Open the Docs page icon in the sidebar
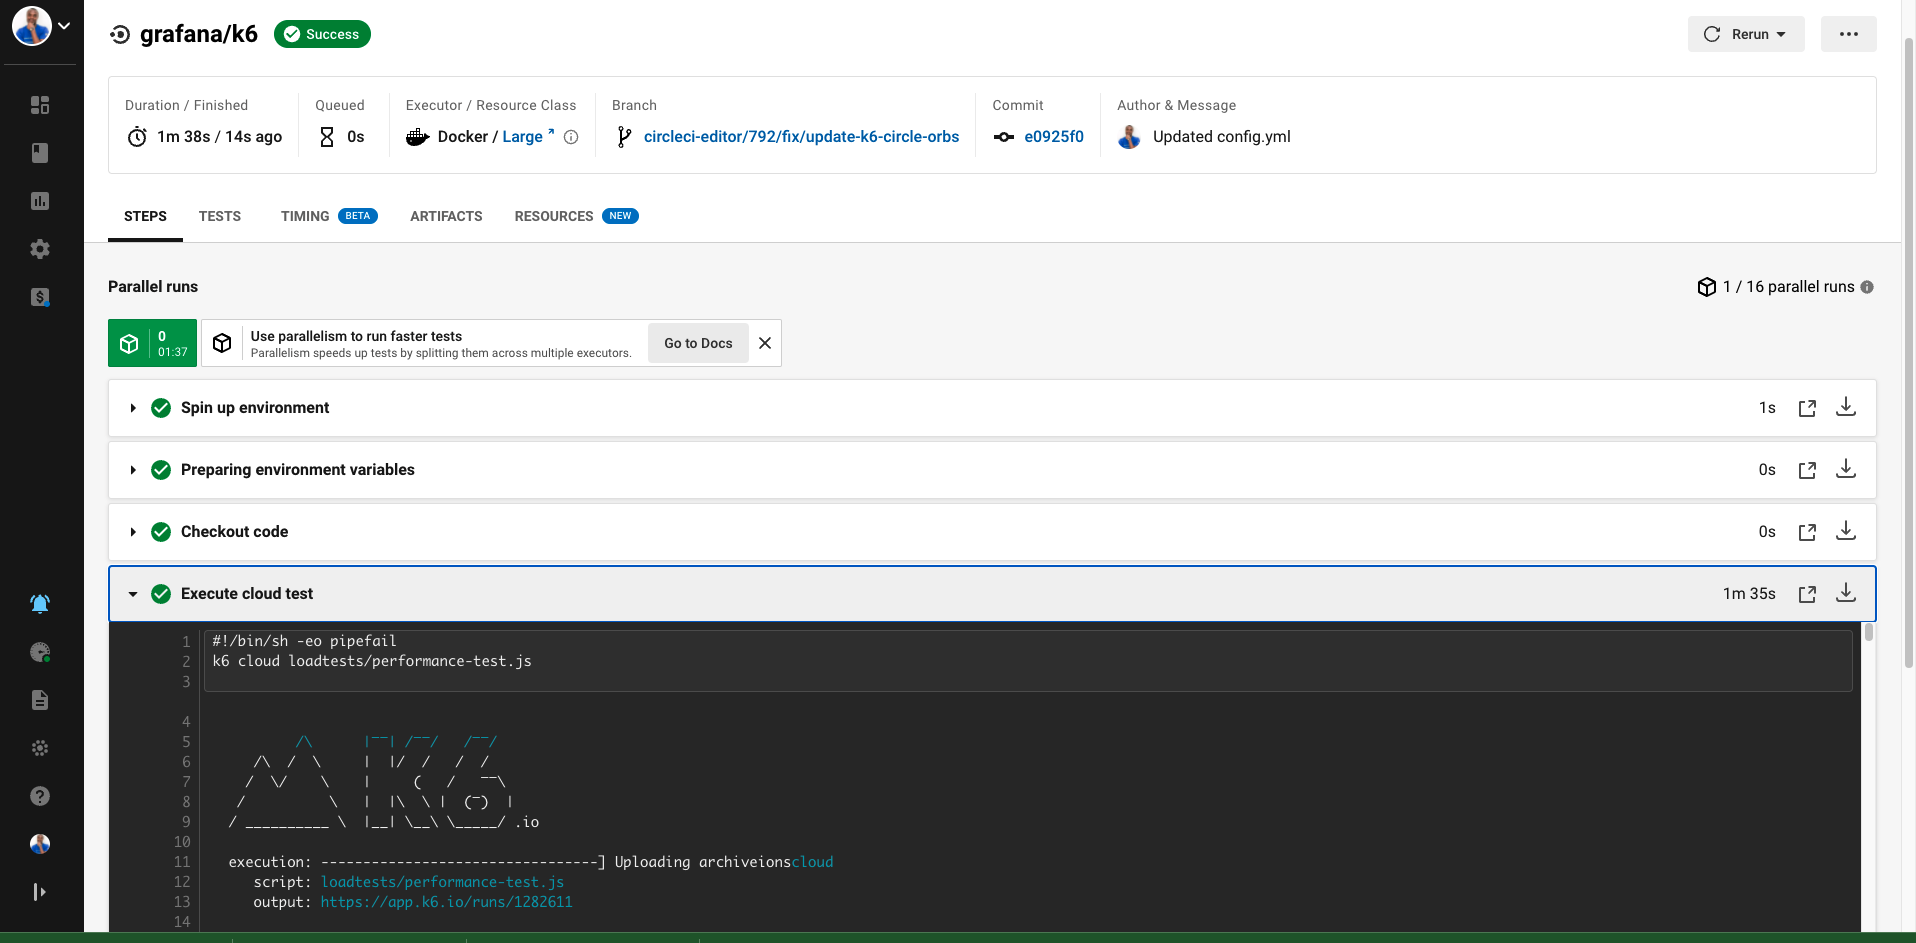The image size is (1916, 943). click(40, 700)
